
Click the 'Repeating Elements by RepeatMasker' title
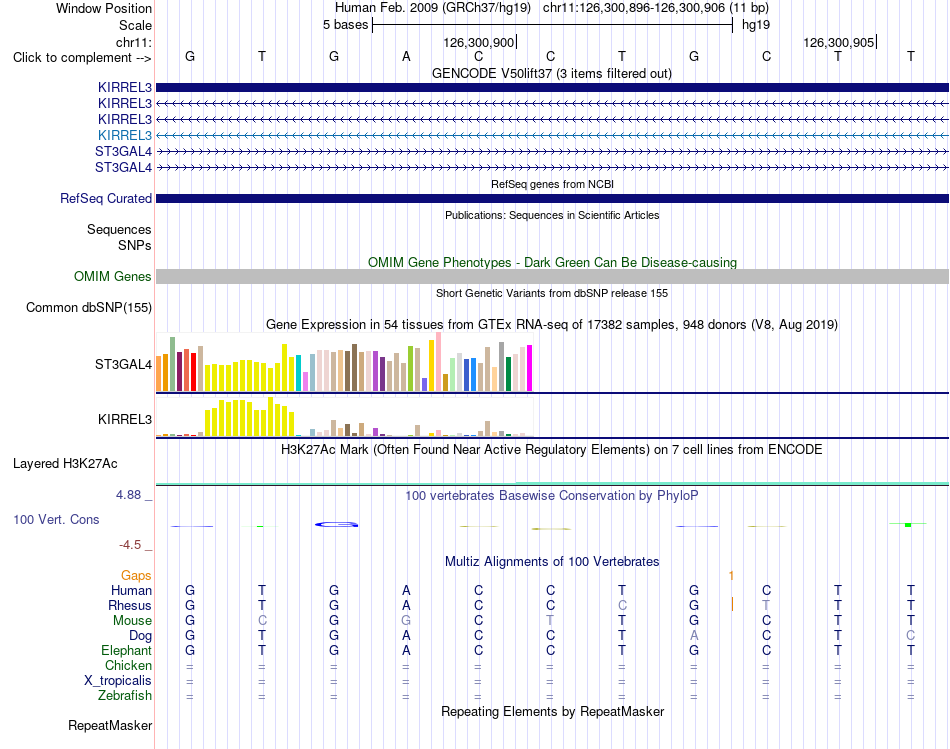click(552, 711)
